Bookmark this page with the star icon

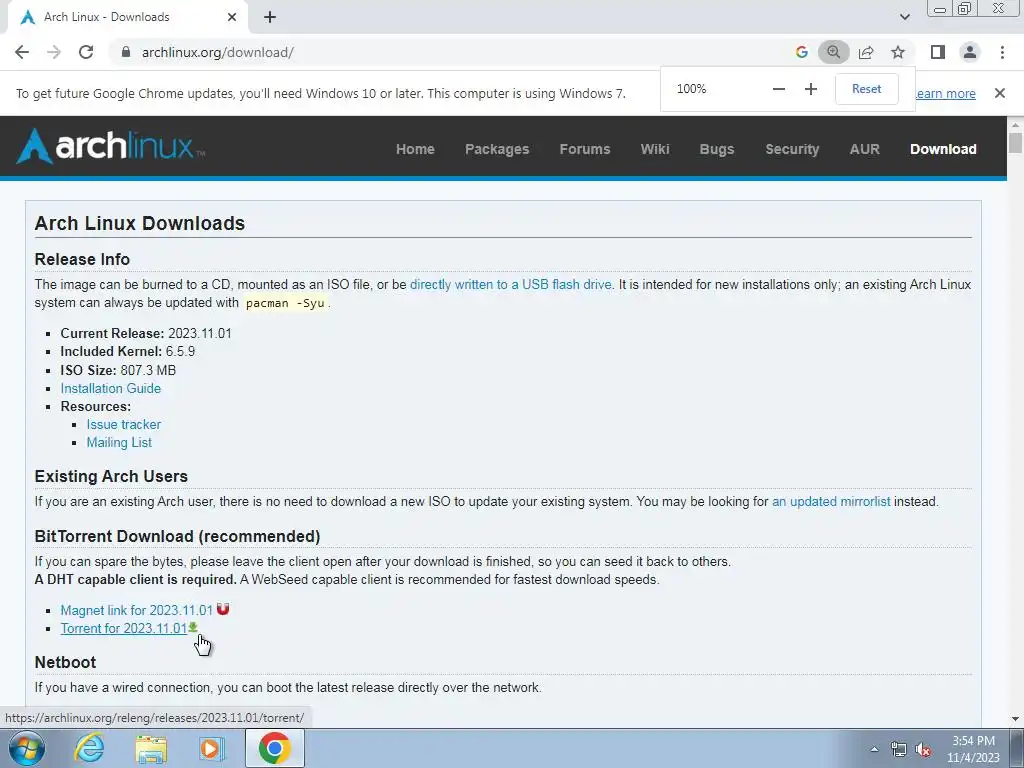[x=898, y=52]
